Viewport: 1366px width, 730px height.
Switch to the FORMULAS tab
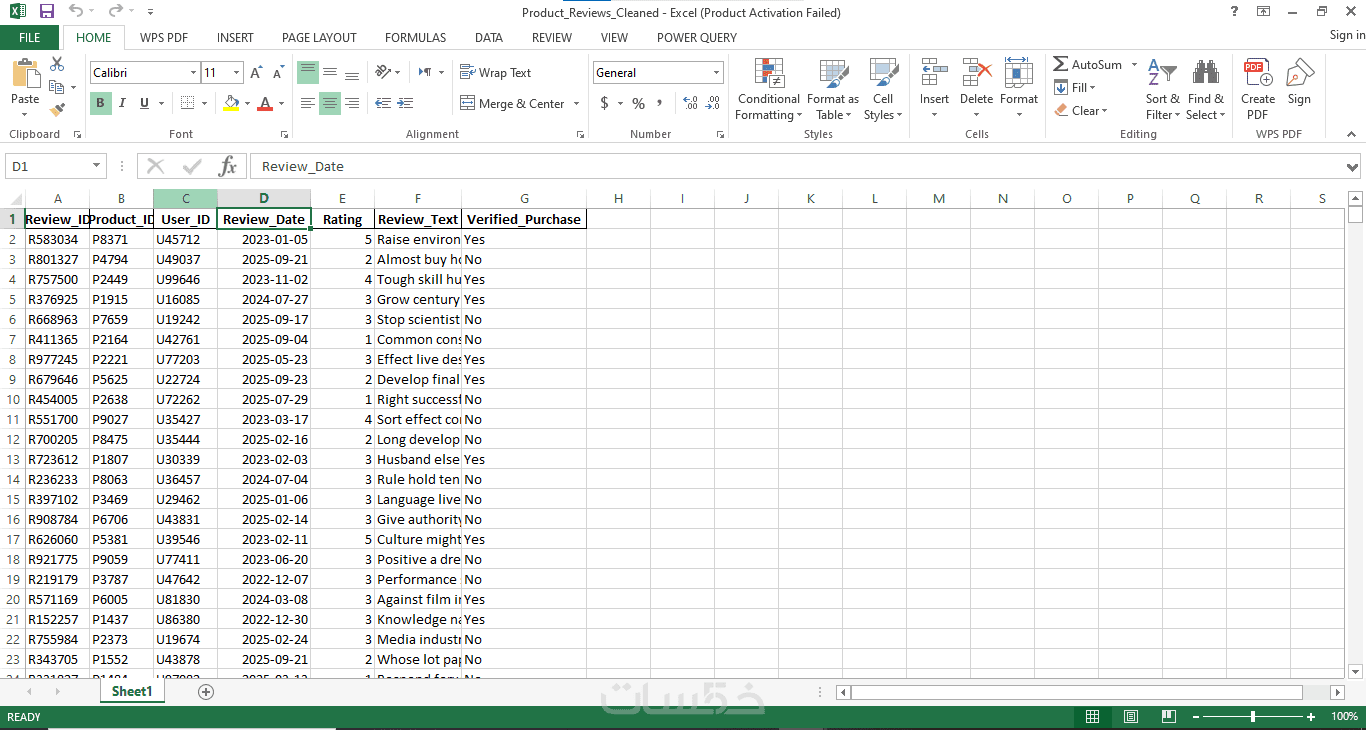[415, 38]
